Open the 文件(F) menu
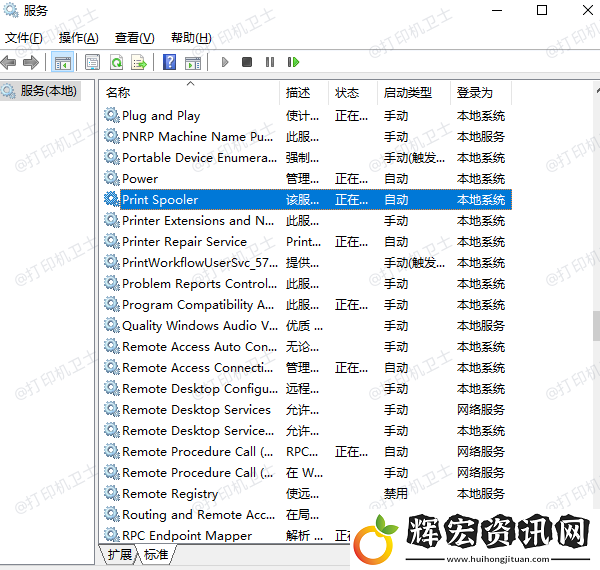600x570 pixels. 23,38
